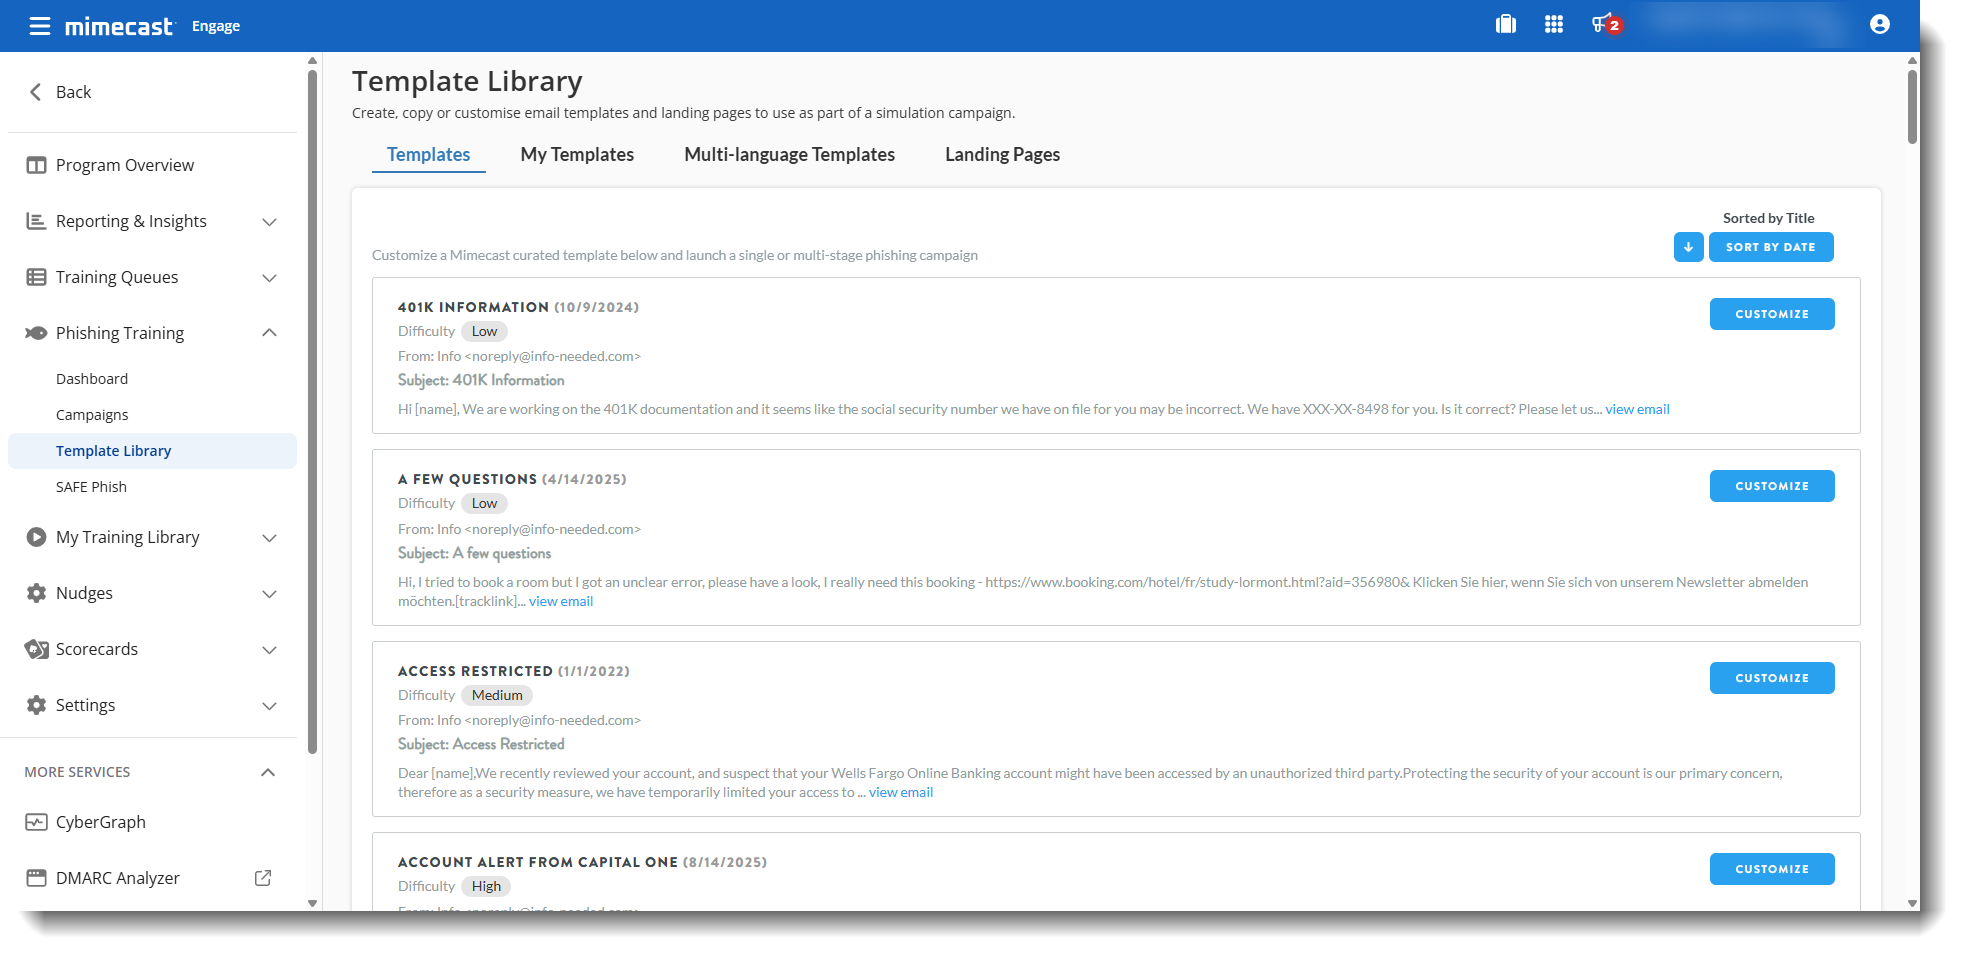Click the Sort by Date button
The width and height of the screenshot is (1965, 956).
coord(1770,247)
